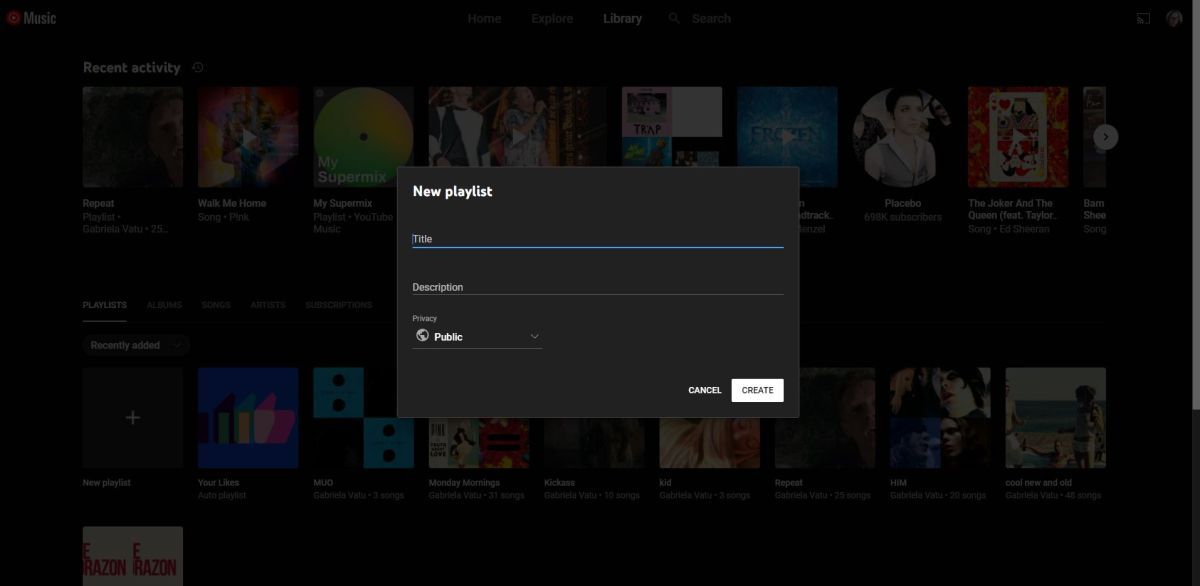Open the Explore menu item
Viewport: 1200px width, 586px height.
coord(552,17)
